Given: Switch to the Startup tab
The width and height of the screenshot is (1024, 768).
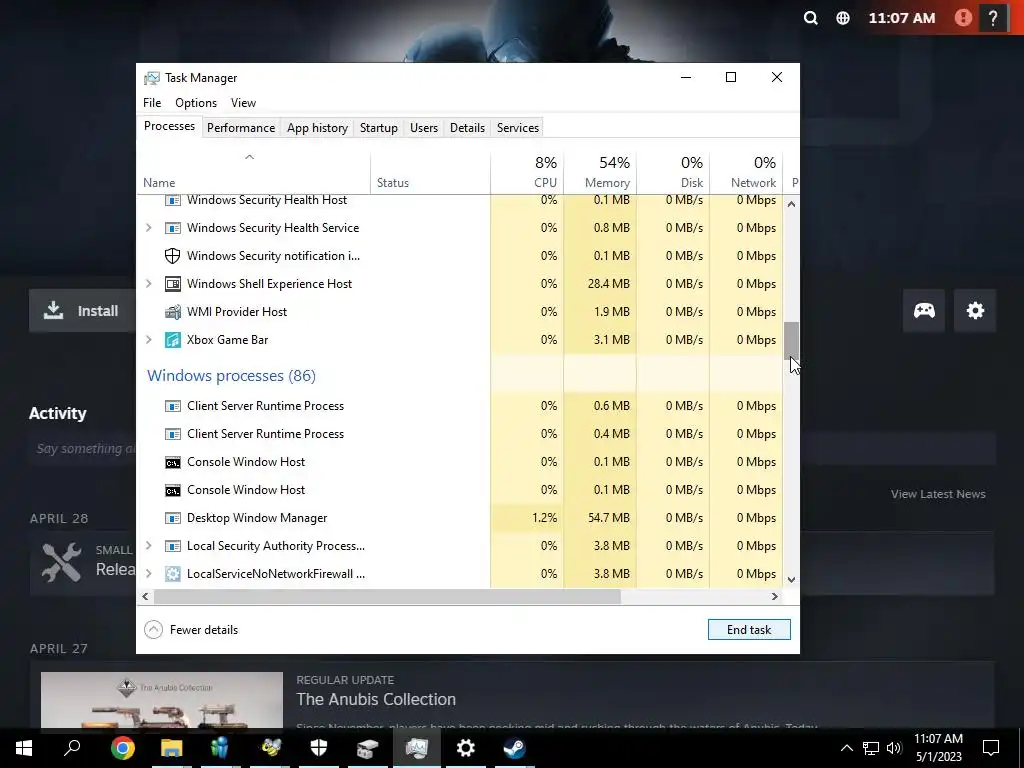Looking at the screenshot, I should point(379,128).
